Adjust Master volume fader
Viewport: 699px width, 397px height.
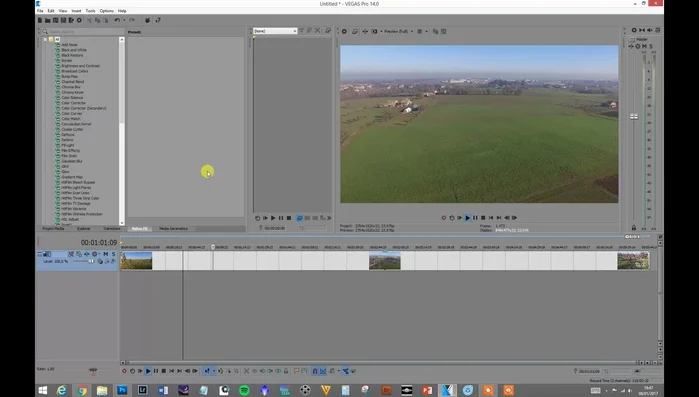[633, 117]
